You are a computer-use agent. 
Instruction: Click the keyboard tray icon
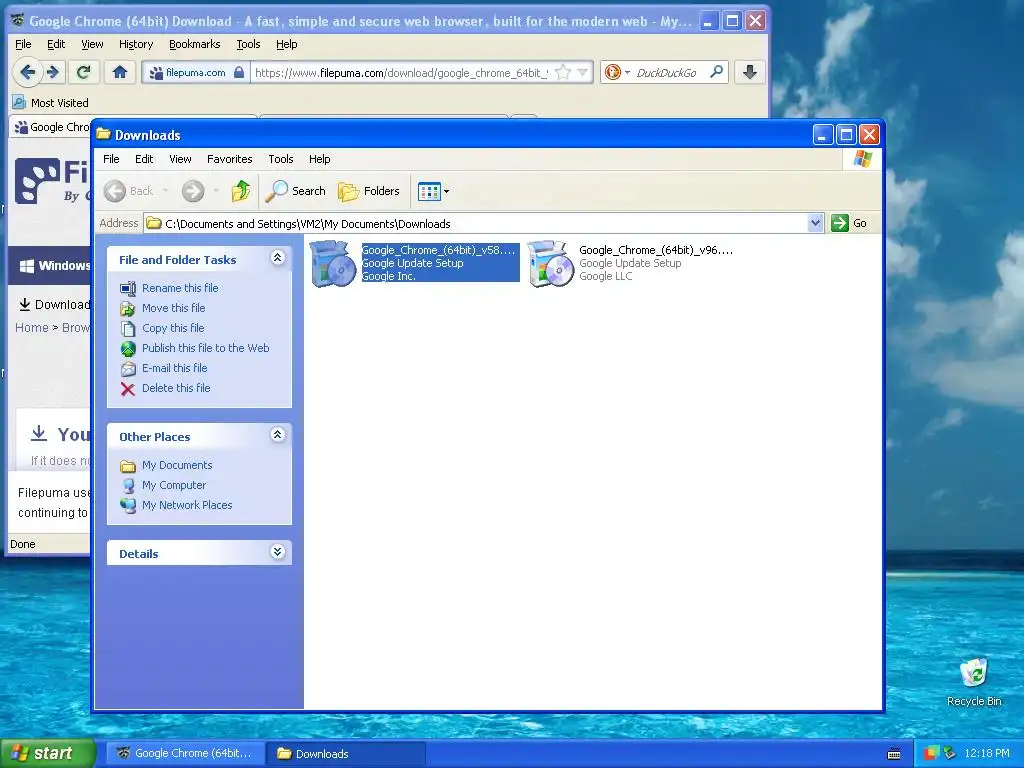[894, 754]
